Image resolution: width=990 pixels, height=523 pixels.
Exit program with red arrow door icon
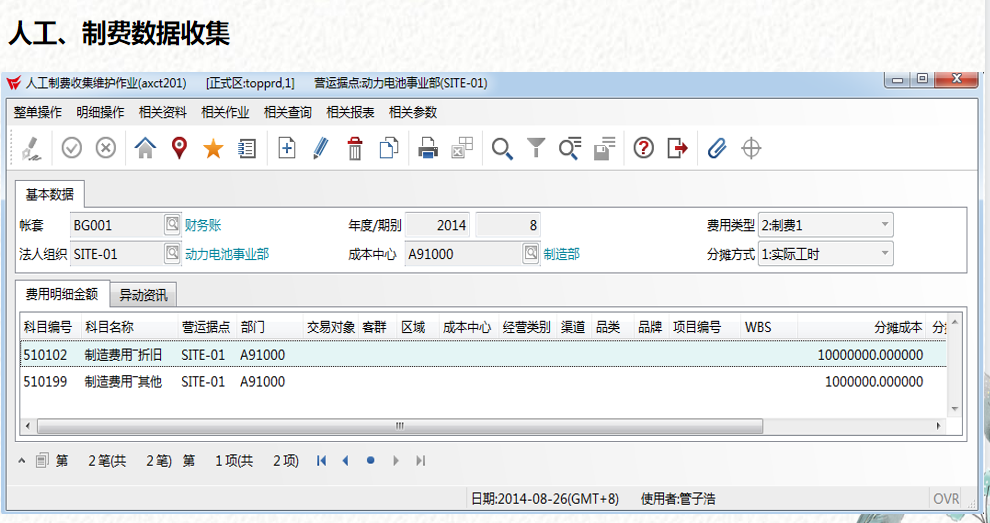click(x=677, y=148)
